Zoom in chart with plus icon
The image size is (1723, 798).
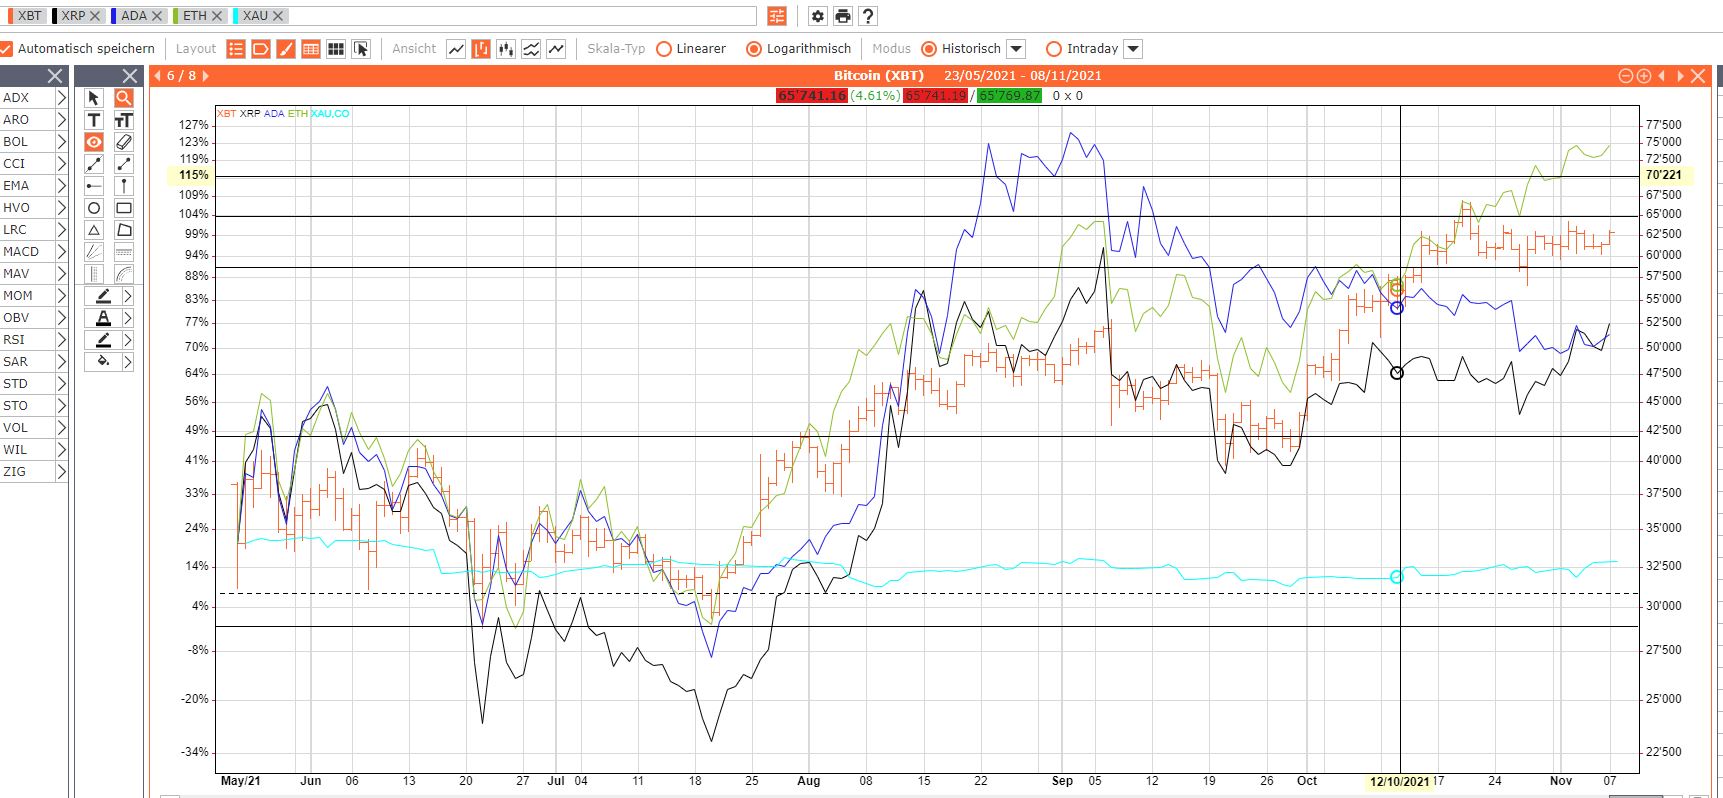pos(1643,76)
